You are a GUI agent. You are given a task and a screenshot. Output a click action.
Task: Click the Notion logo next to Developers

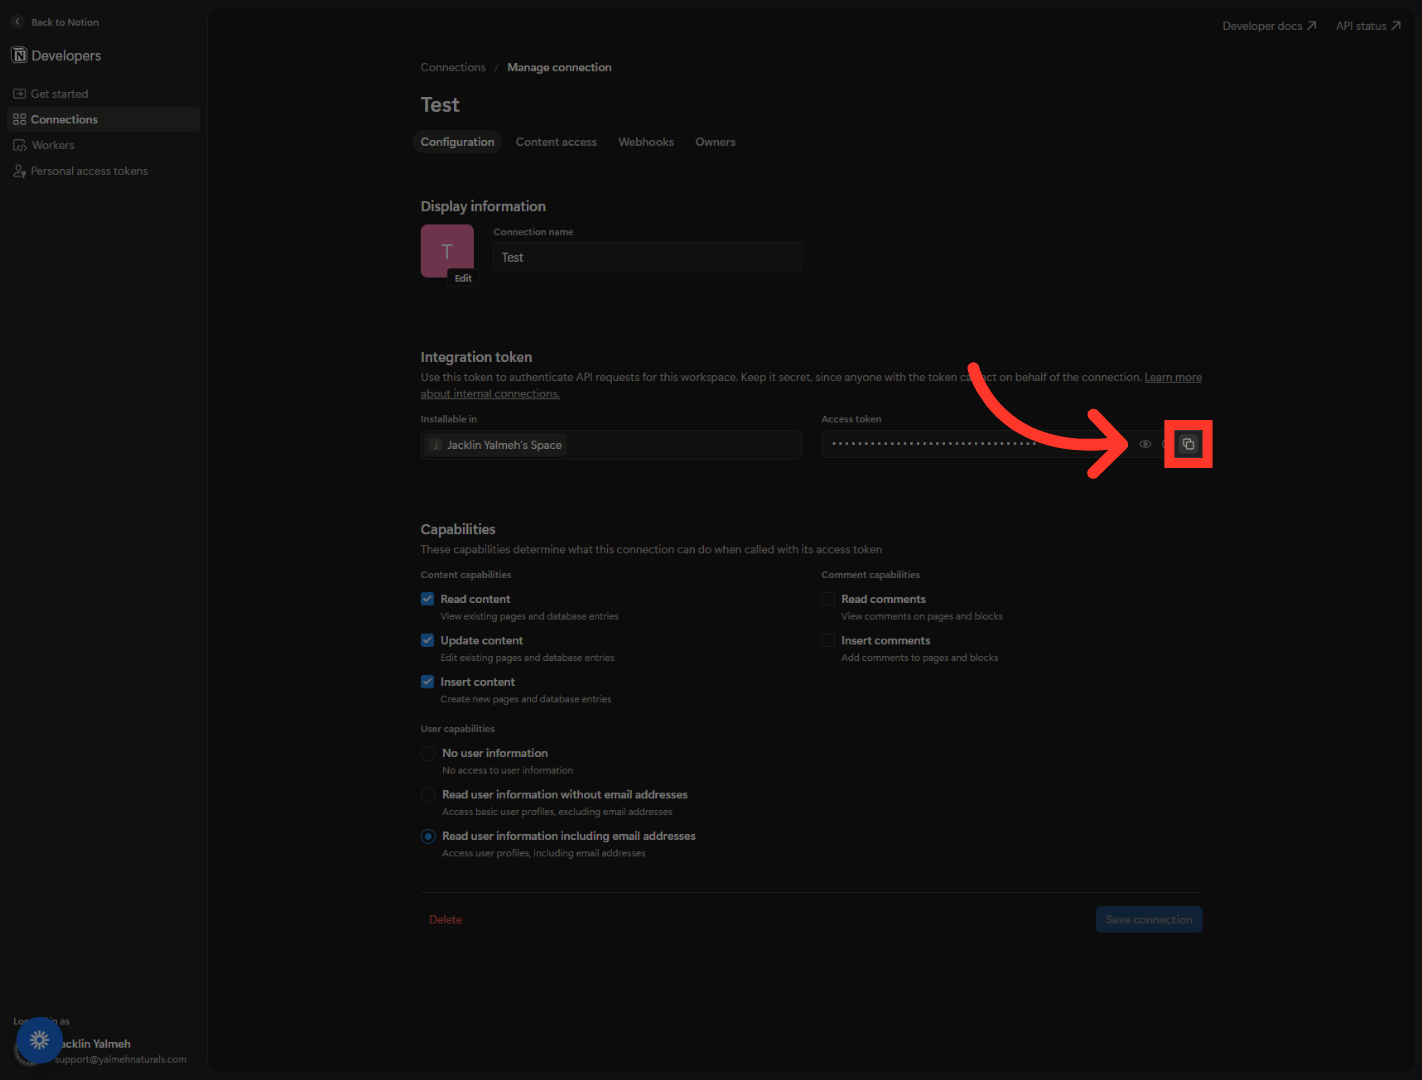coord(19,55)
